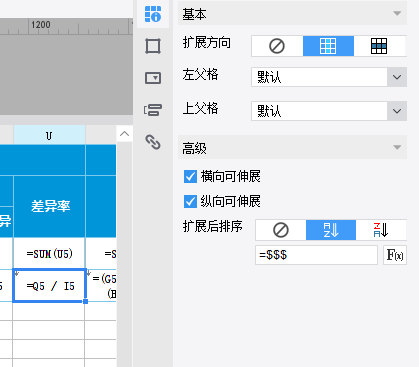The height and width of the screenshot is (367, 419).
Task: Open the cell attributes panel icon
Action: tap(153, 14)
